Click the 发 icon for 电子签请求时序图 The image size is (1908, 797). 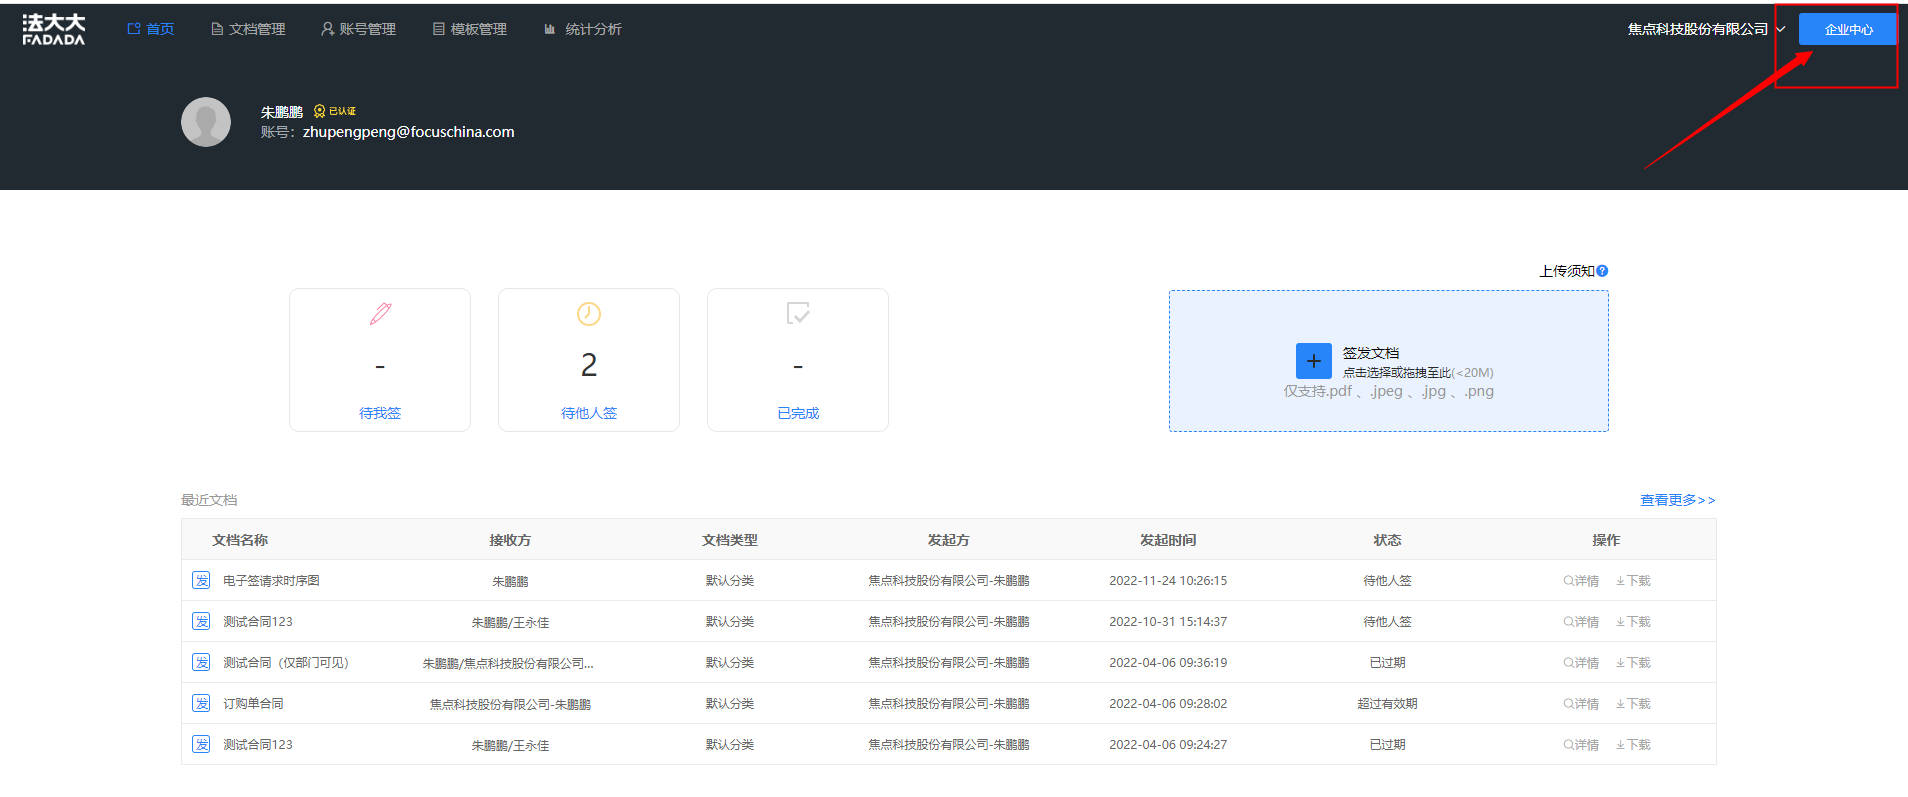[201, 580]
